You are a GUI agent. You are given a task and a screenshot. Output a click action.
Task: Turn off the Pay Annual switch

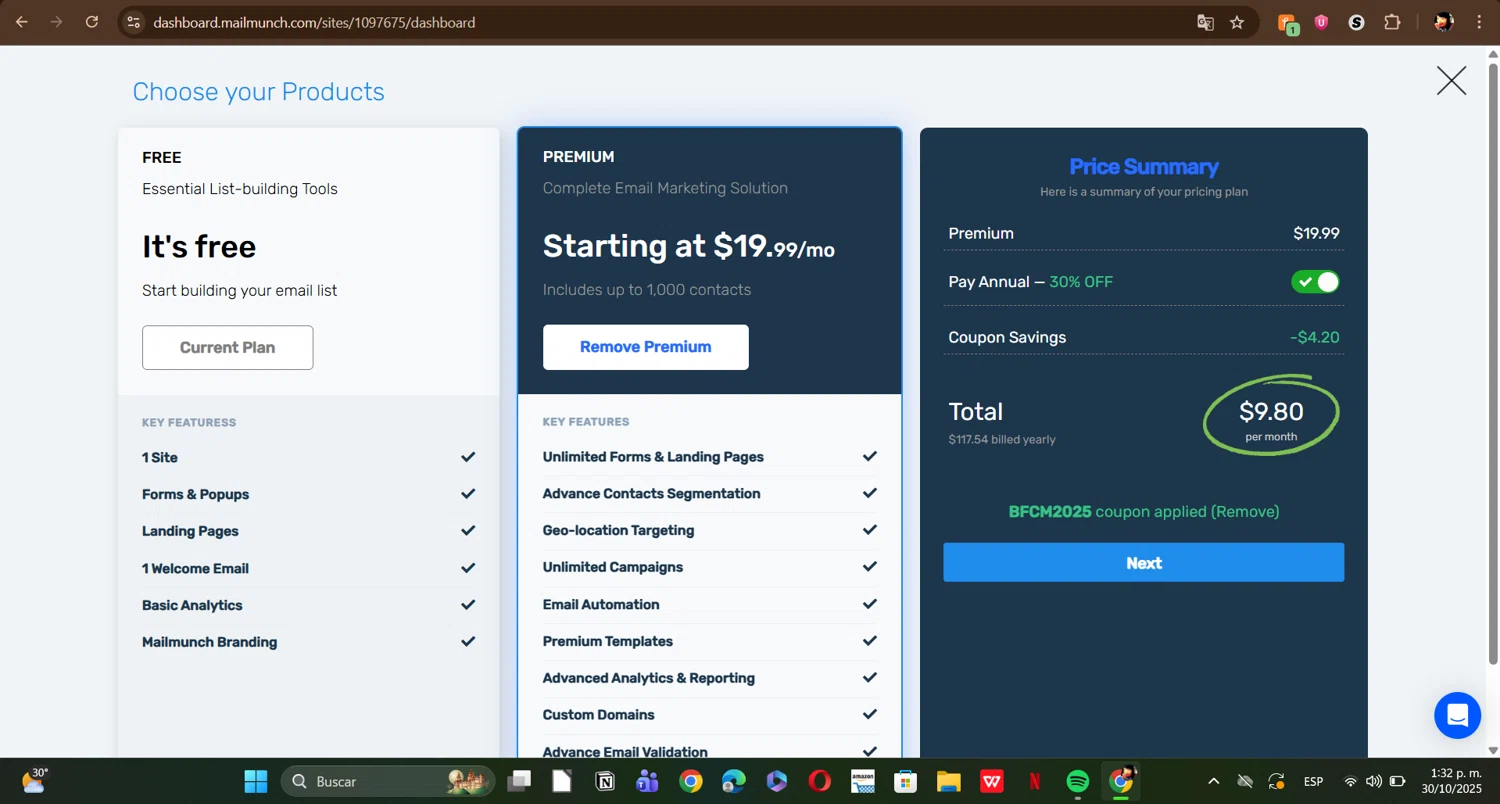[1315, 282]
